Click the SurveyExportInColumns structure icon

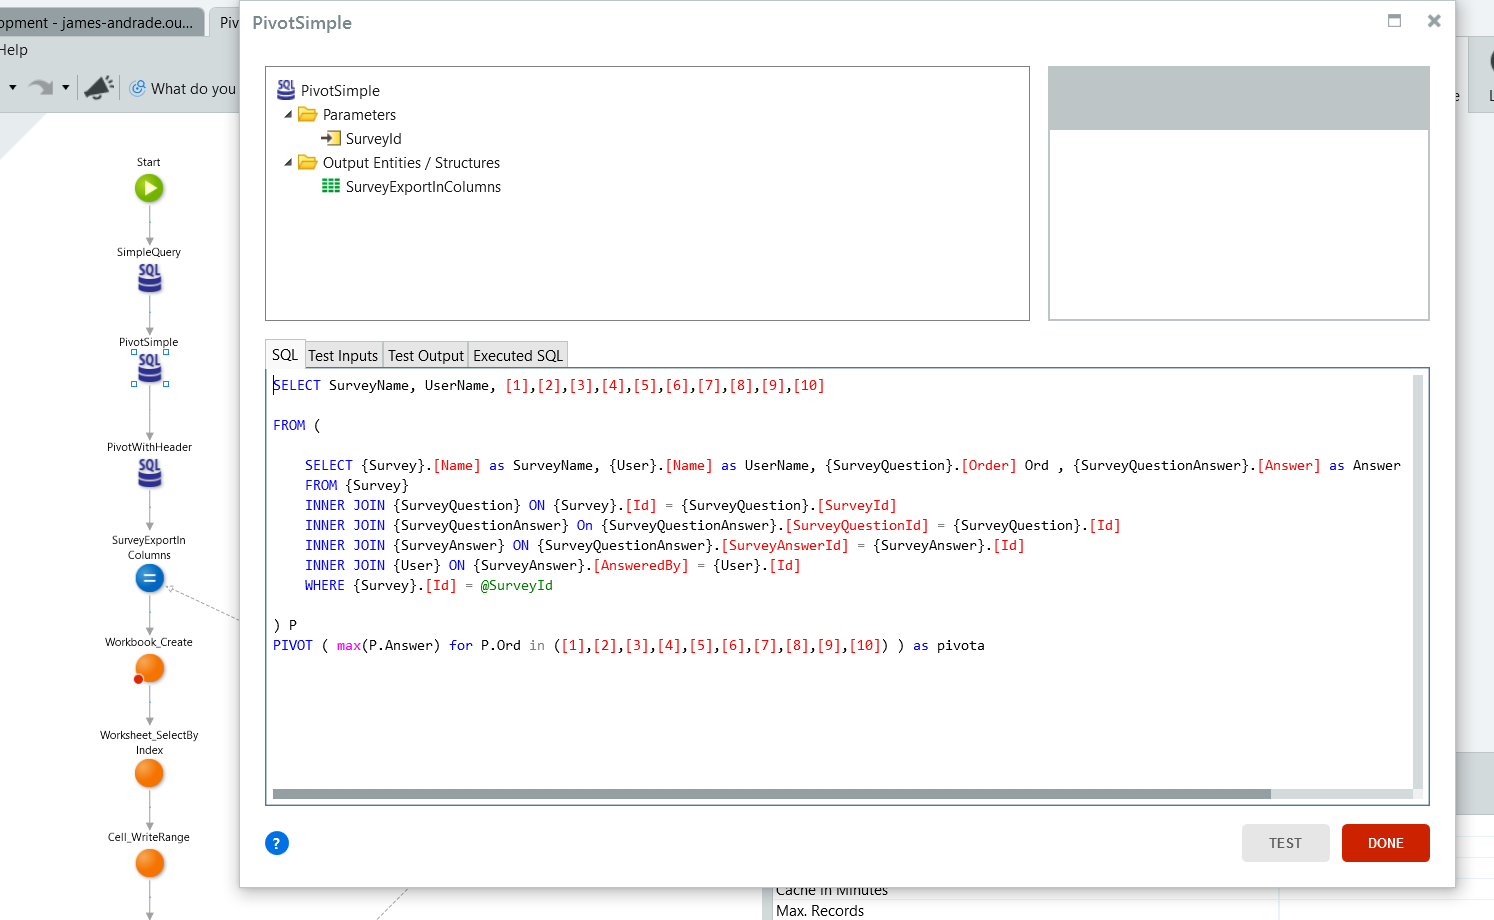(331, 186)
